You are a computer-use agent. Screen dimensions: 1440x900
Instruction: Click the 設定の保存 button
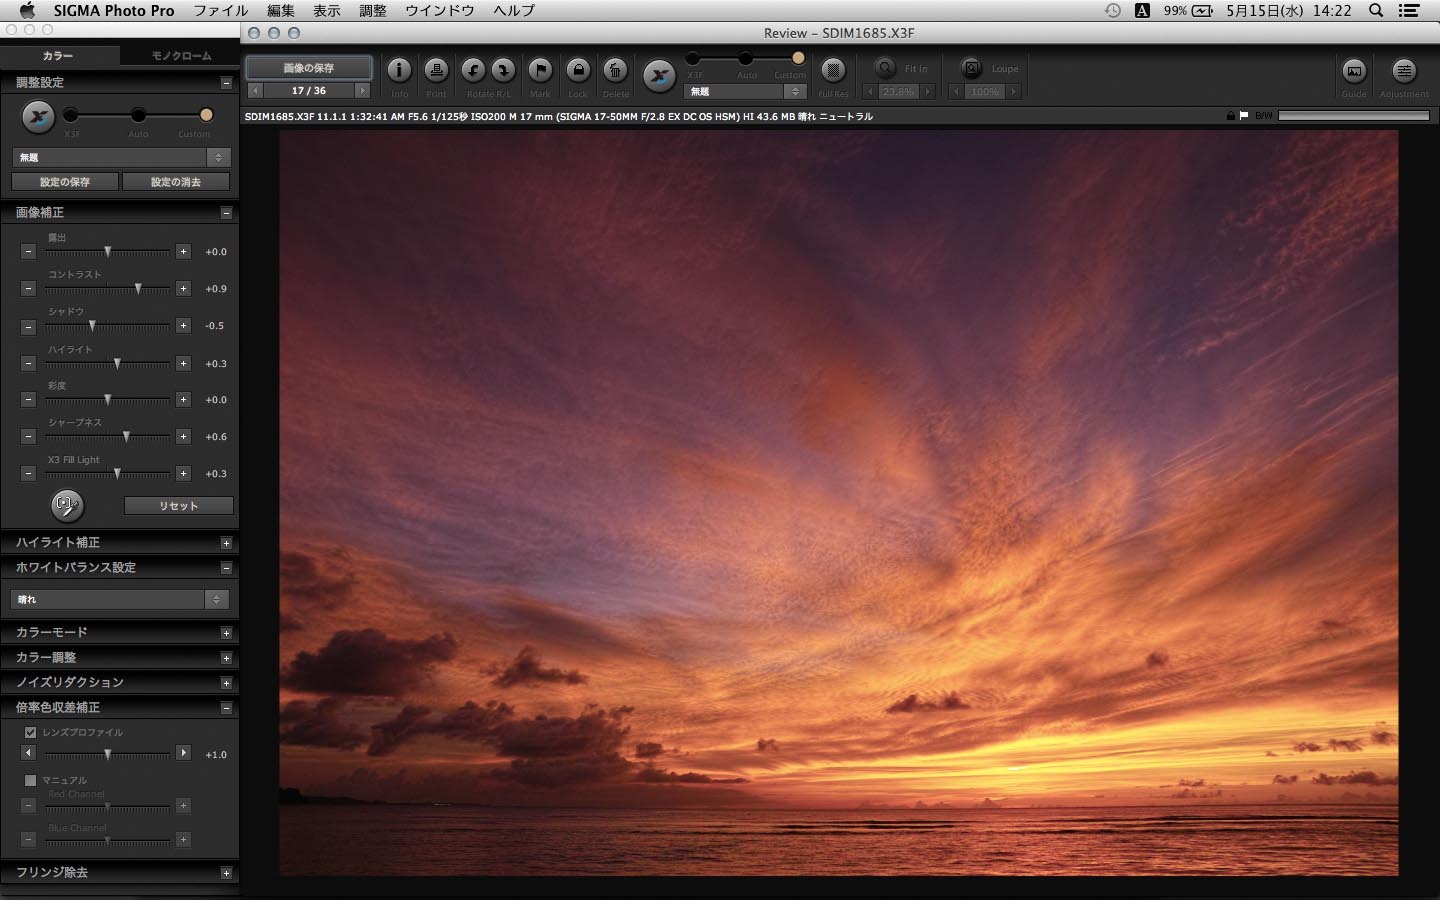click(x=65, y=182)
